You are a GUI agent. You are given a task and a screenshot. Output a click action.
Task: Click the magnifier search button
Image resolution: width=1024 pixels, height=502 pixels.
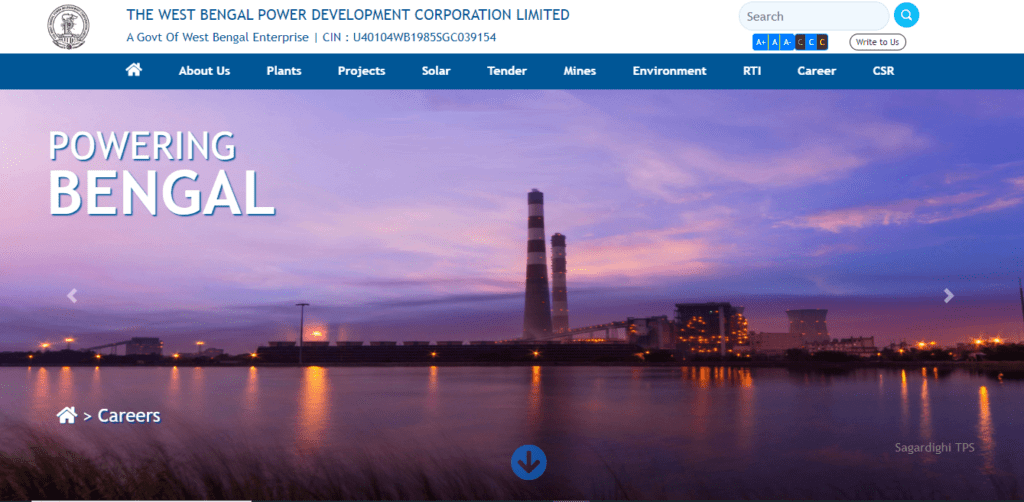[906, 15]
